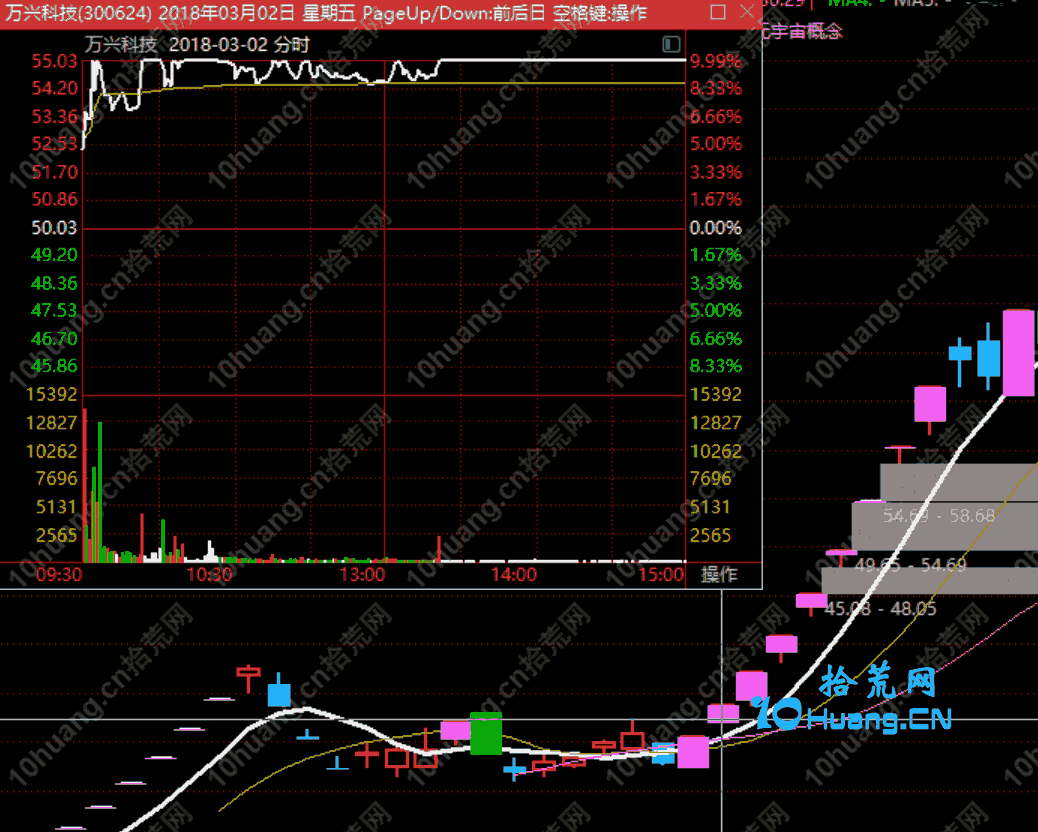Click the 55.03 top price label
This screenshot has height=832, width=1038.
click(x=54, y=62)
